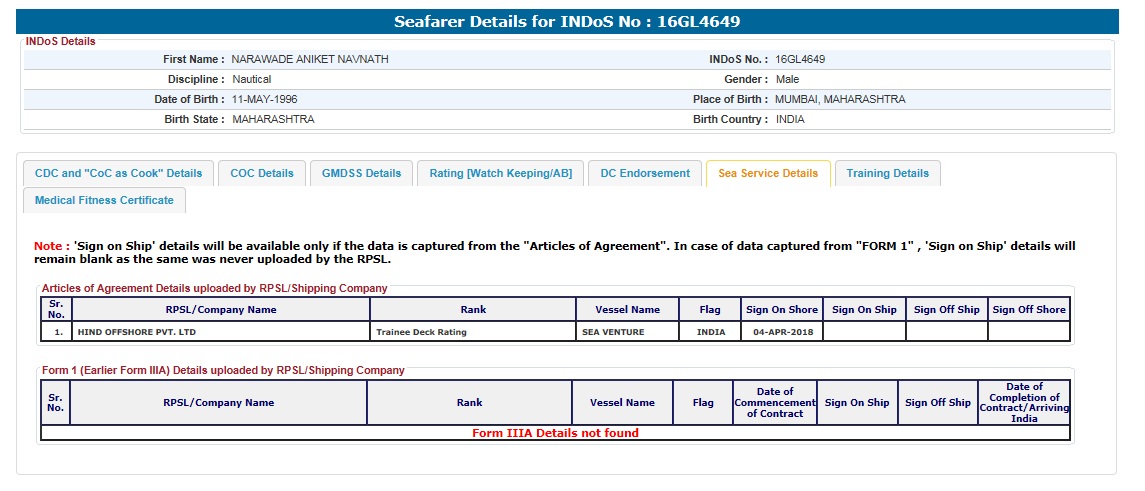Open the CDC and "CoC as Cook" Details tab
Image resolution: width=1145 pixels, height=491 pixels.
click(118, 173)
